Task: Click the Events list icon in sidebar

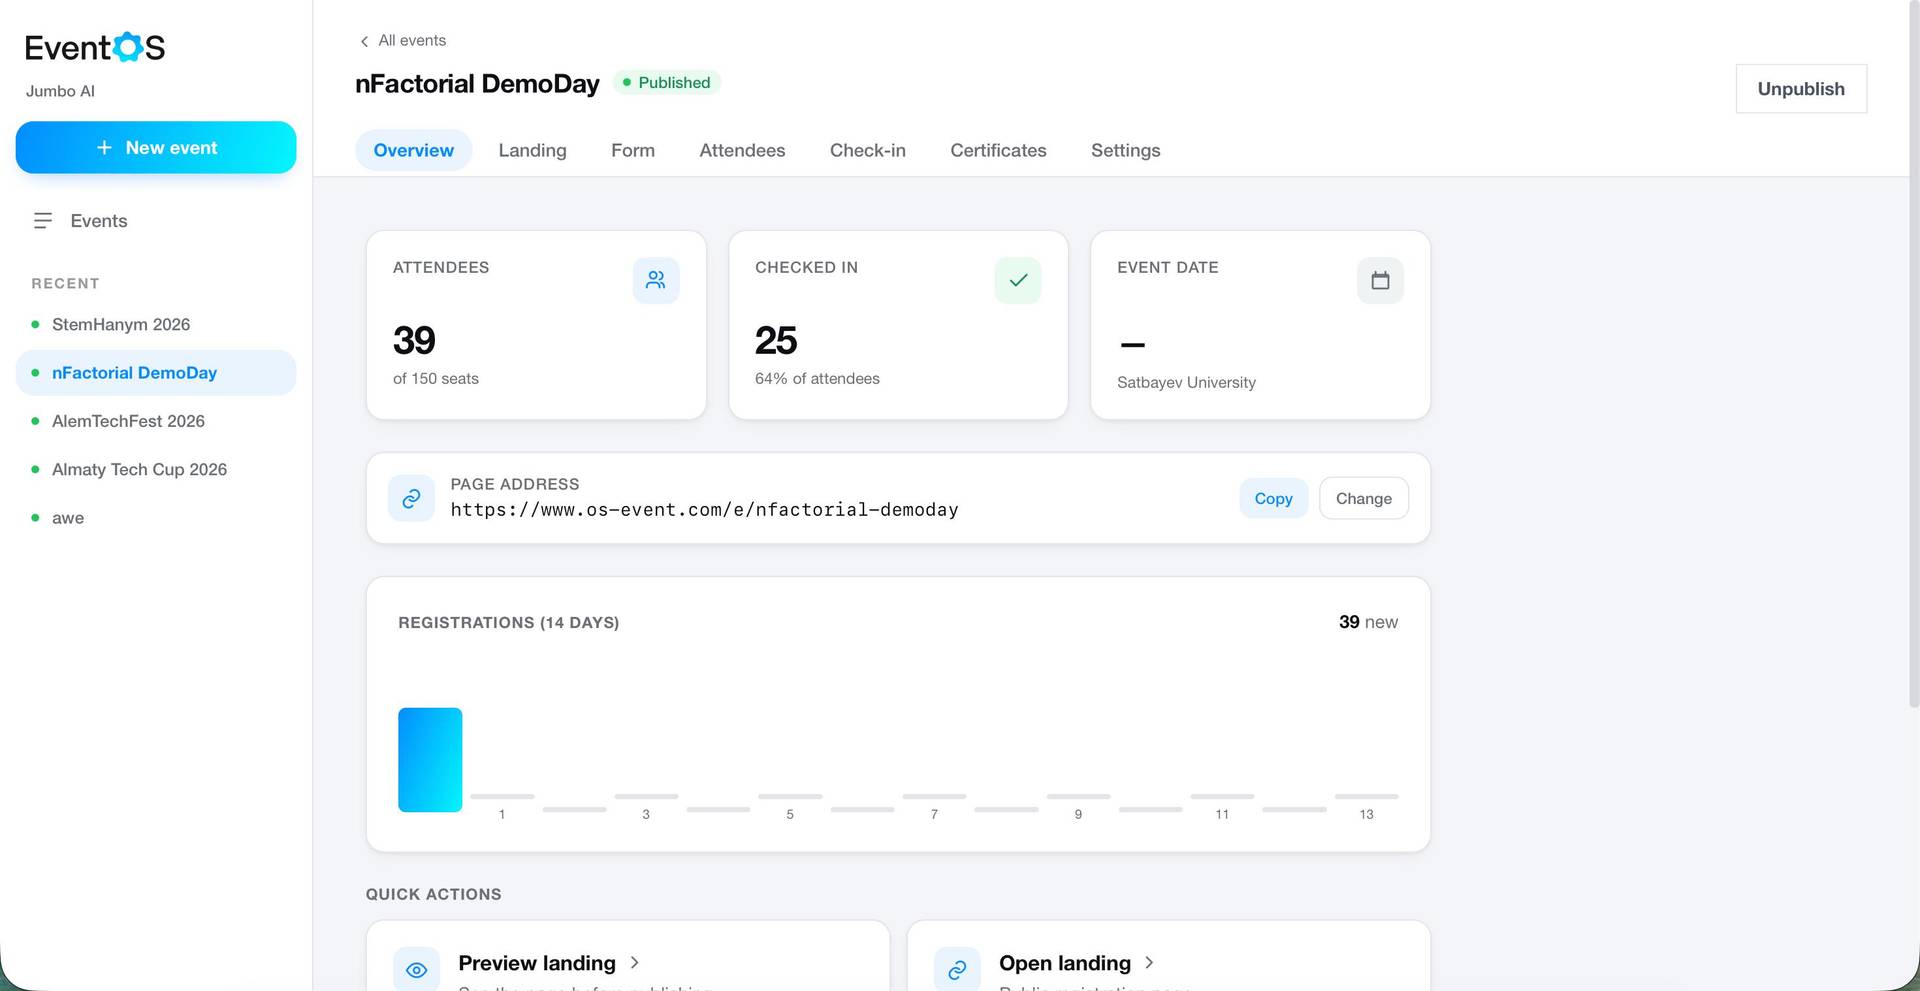Action: (43, 221)
